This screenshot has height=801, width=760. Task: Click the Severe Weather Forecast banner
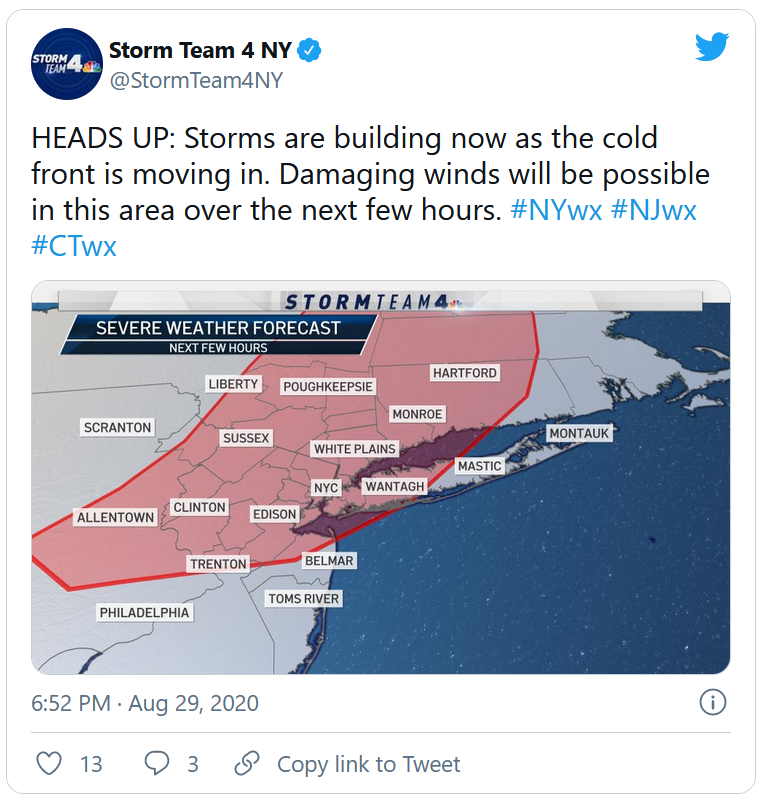pos(219,335)
